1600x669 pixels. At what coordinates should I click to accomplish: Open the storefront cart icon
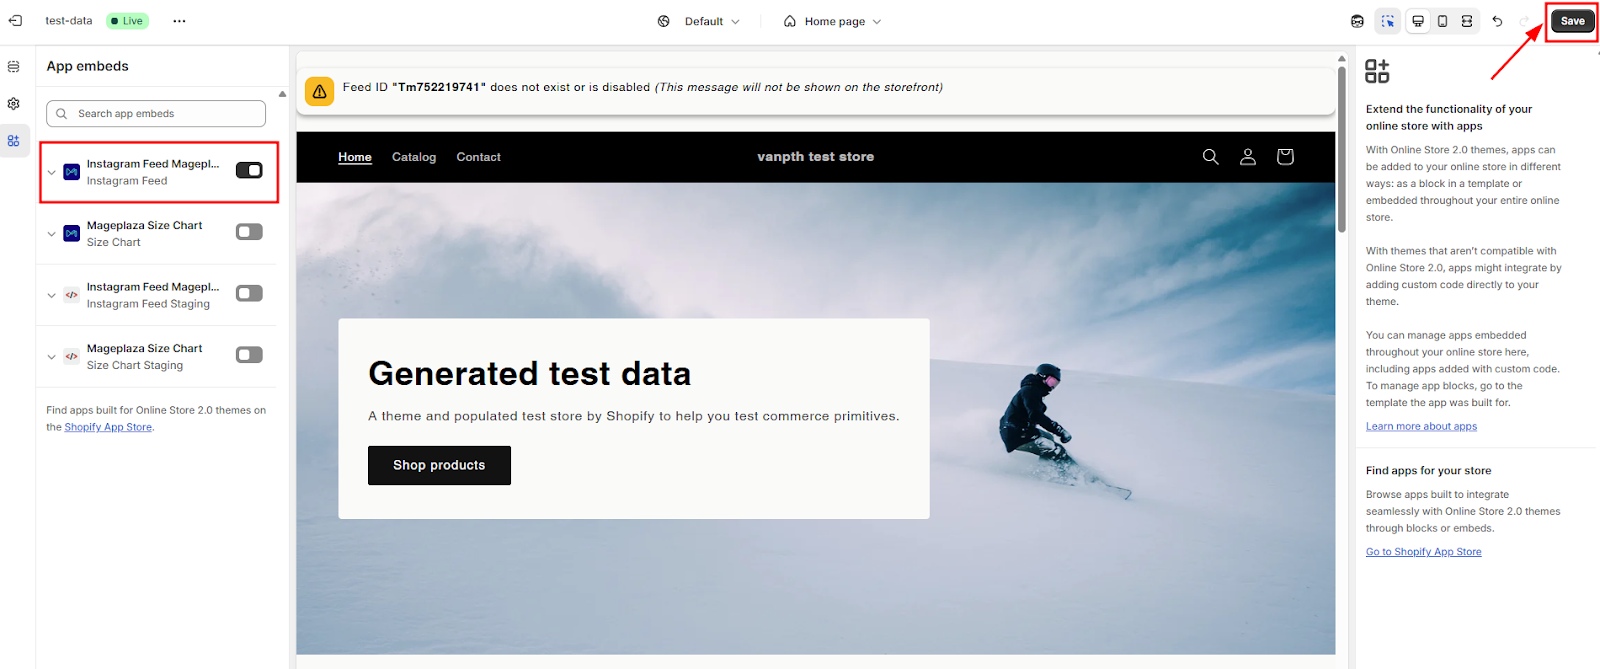pyautogui.click(x=1286, y=157)
